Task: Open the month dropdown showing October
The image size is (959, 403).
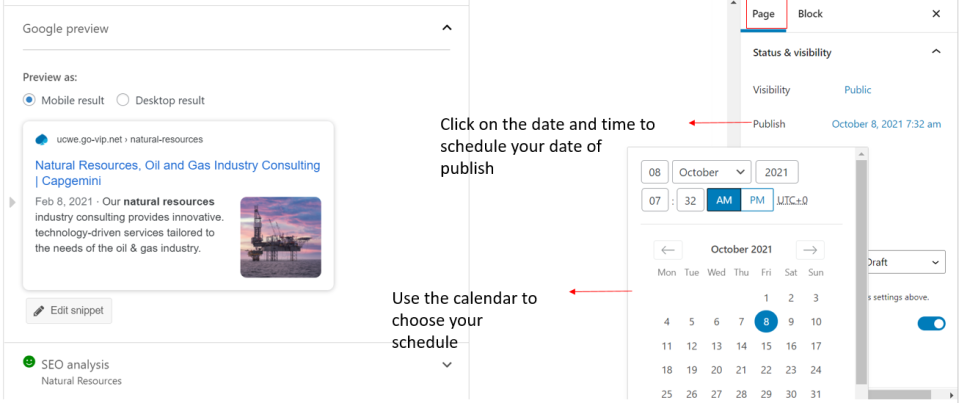Action: point(711,172)
